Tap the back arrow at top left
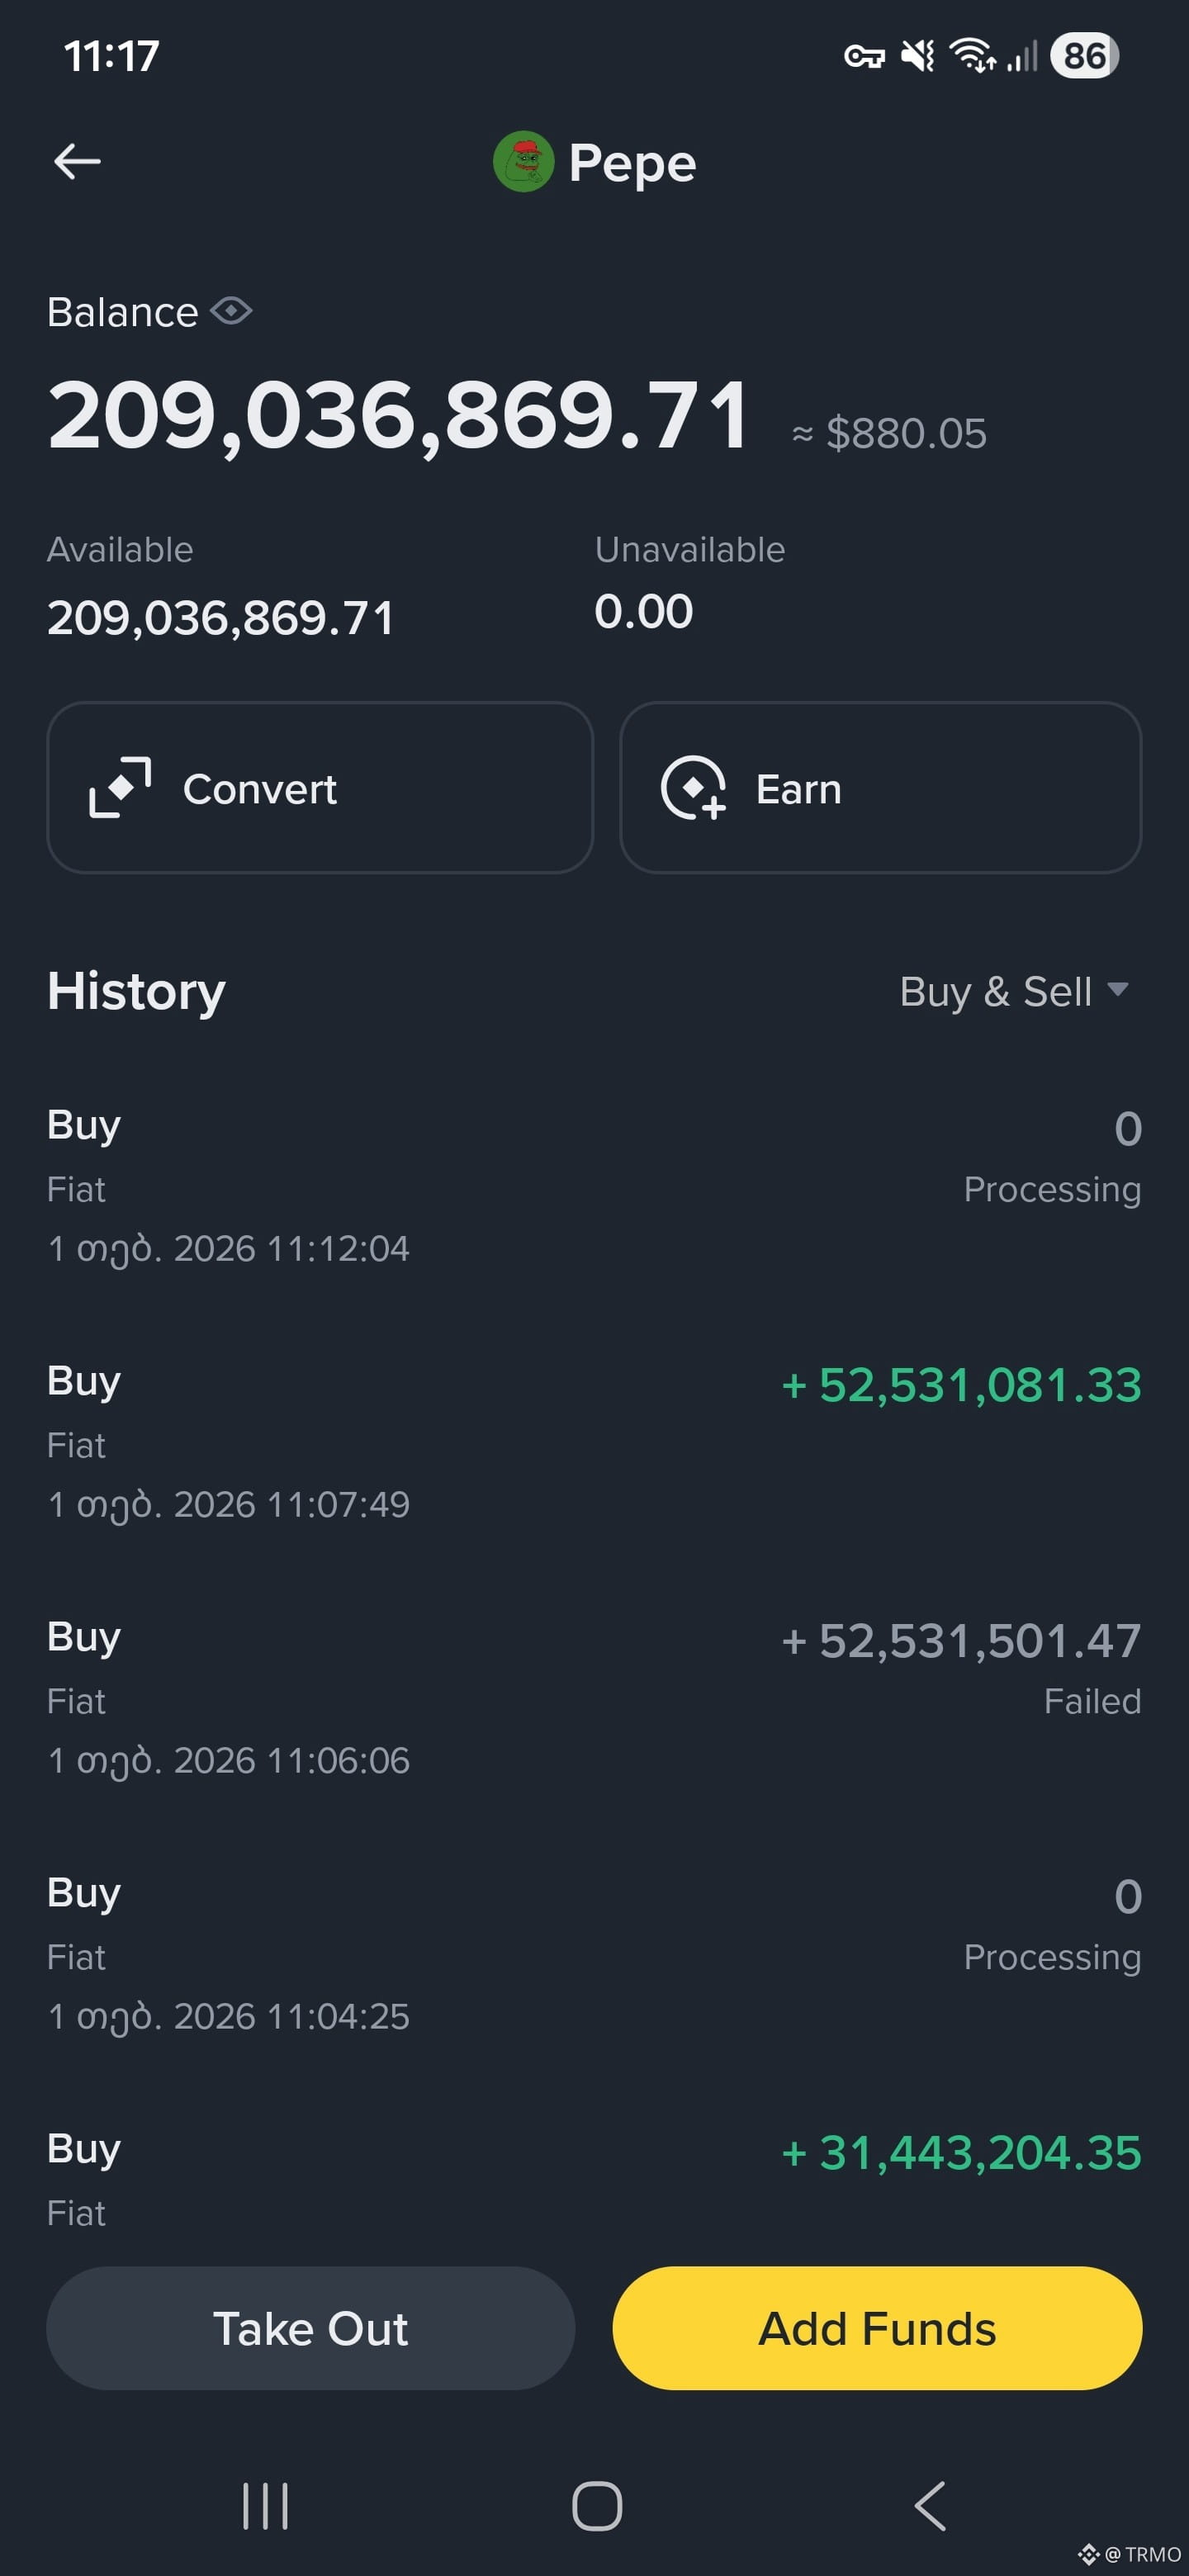The width and height of the screenshot is (1189, 2576). 77,161
